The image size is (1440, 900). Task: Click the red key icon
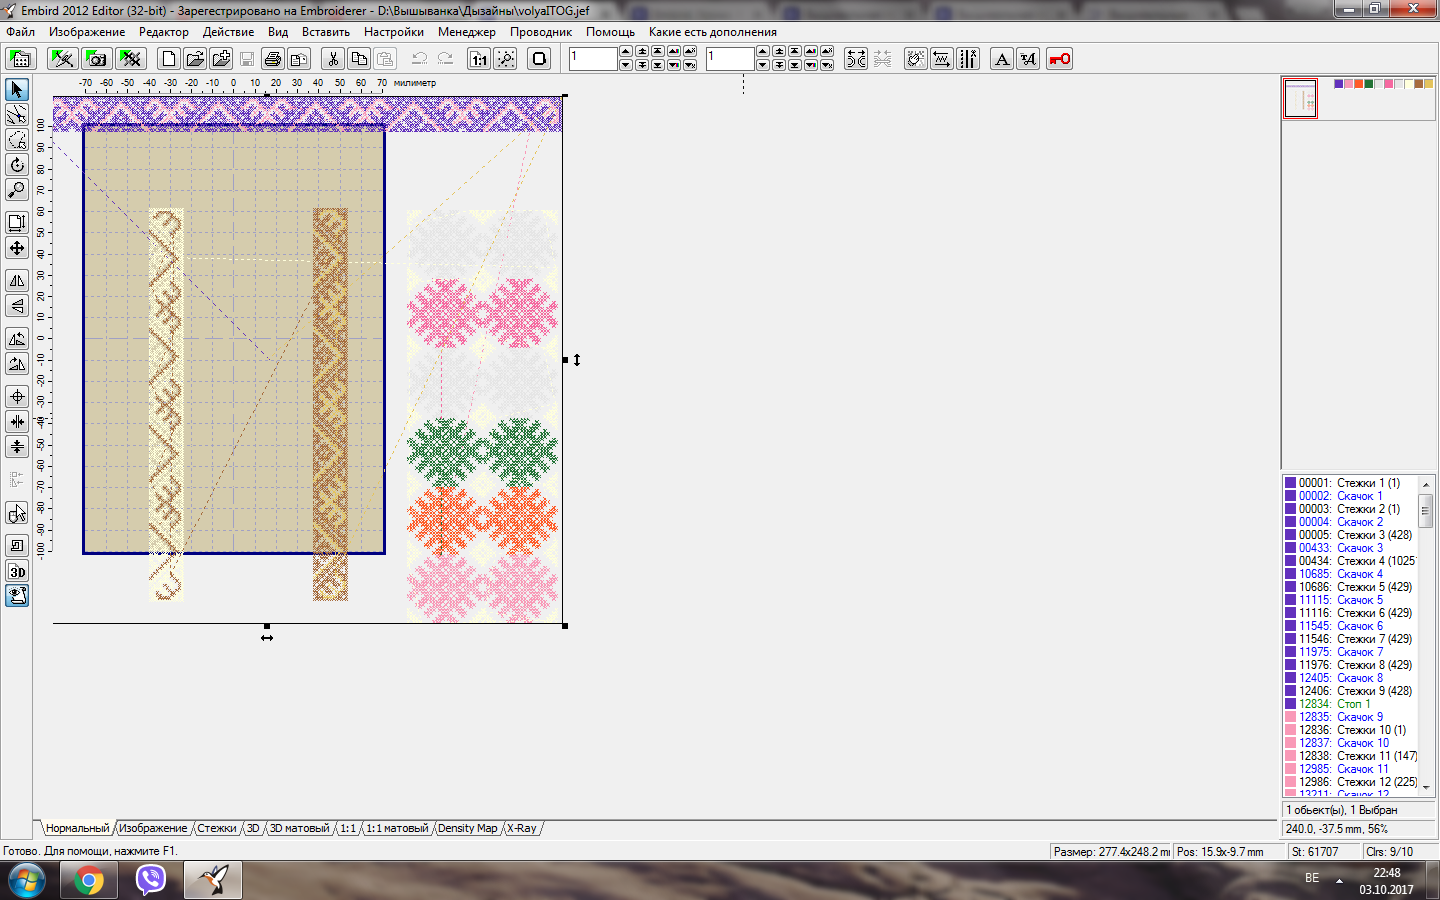[x=1059, y=59]
